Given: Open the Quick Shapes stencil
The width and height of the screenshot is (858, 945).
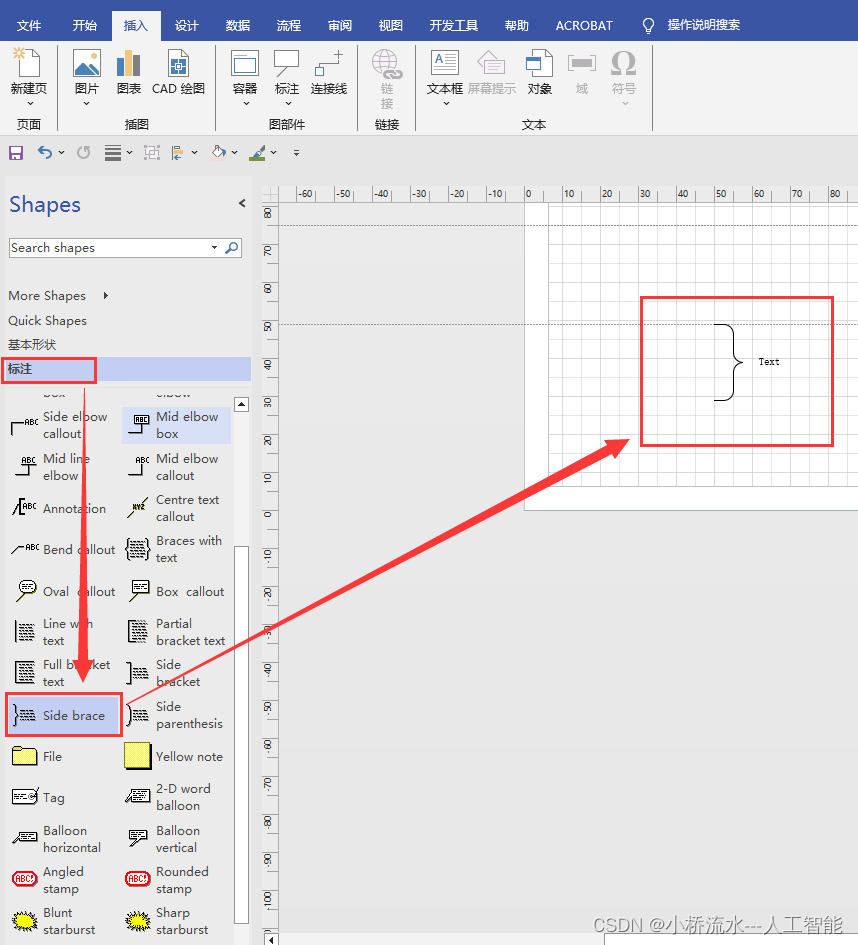Looking at the screenshot, I should [x=47, y=320].
